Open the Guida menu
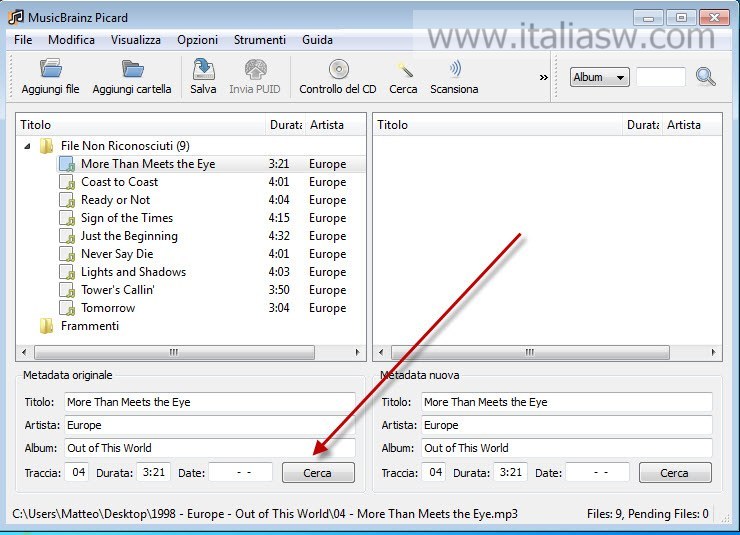 click(x=318, y=40)
